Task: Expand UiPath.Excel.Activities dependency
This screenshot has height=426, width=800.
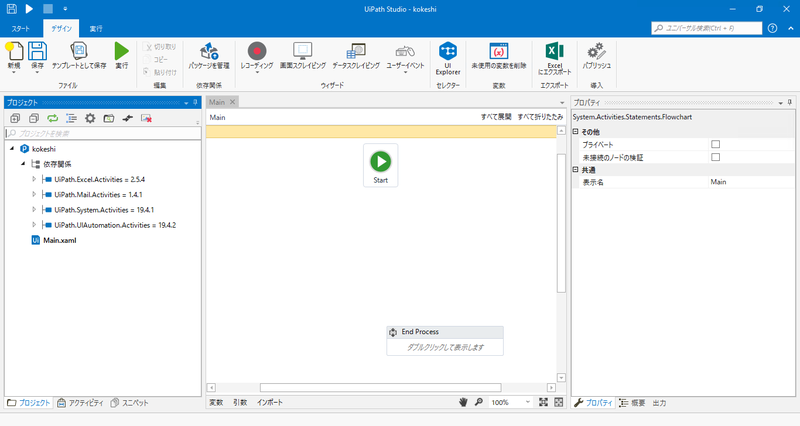Action: pyautogui.click(x=34, y=179)
